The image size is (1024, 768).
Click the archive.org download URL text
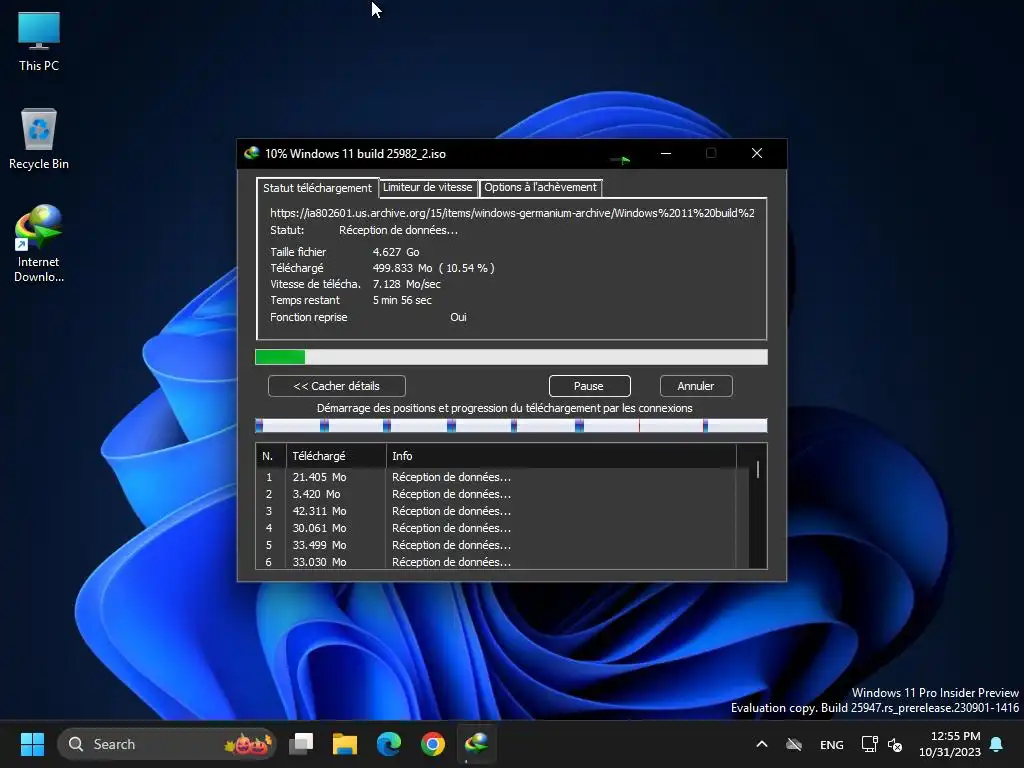pyautogui.click(x=512, y=213)
